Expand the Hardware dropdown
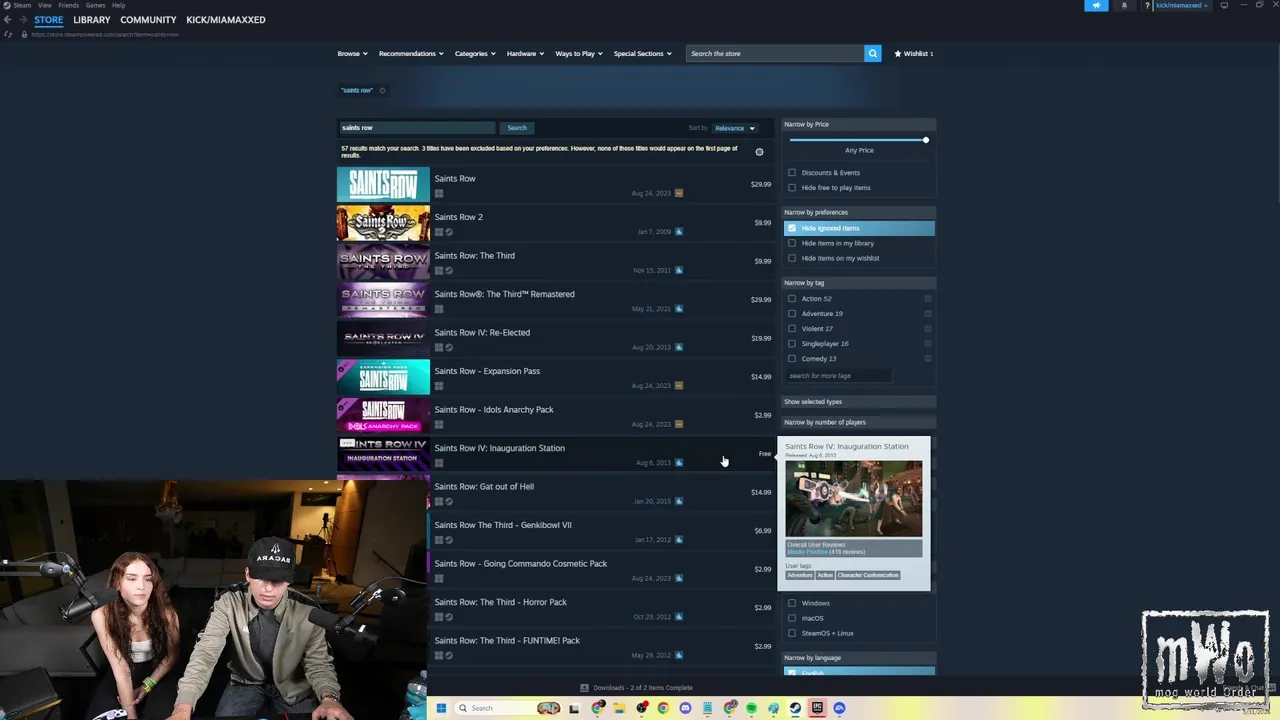 (525, 53)
